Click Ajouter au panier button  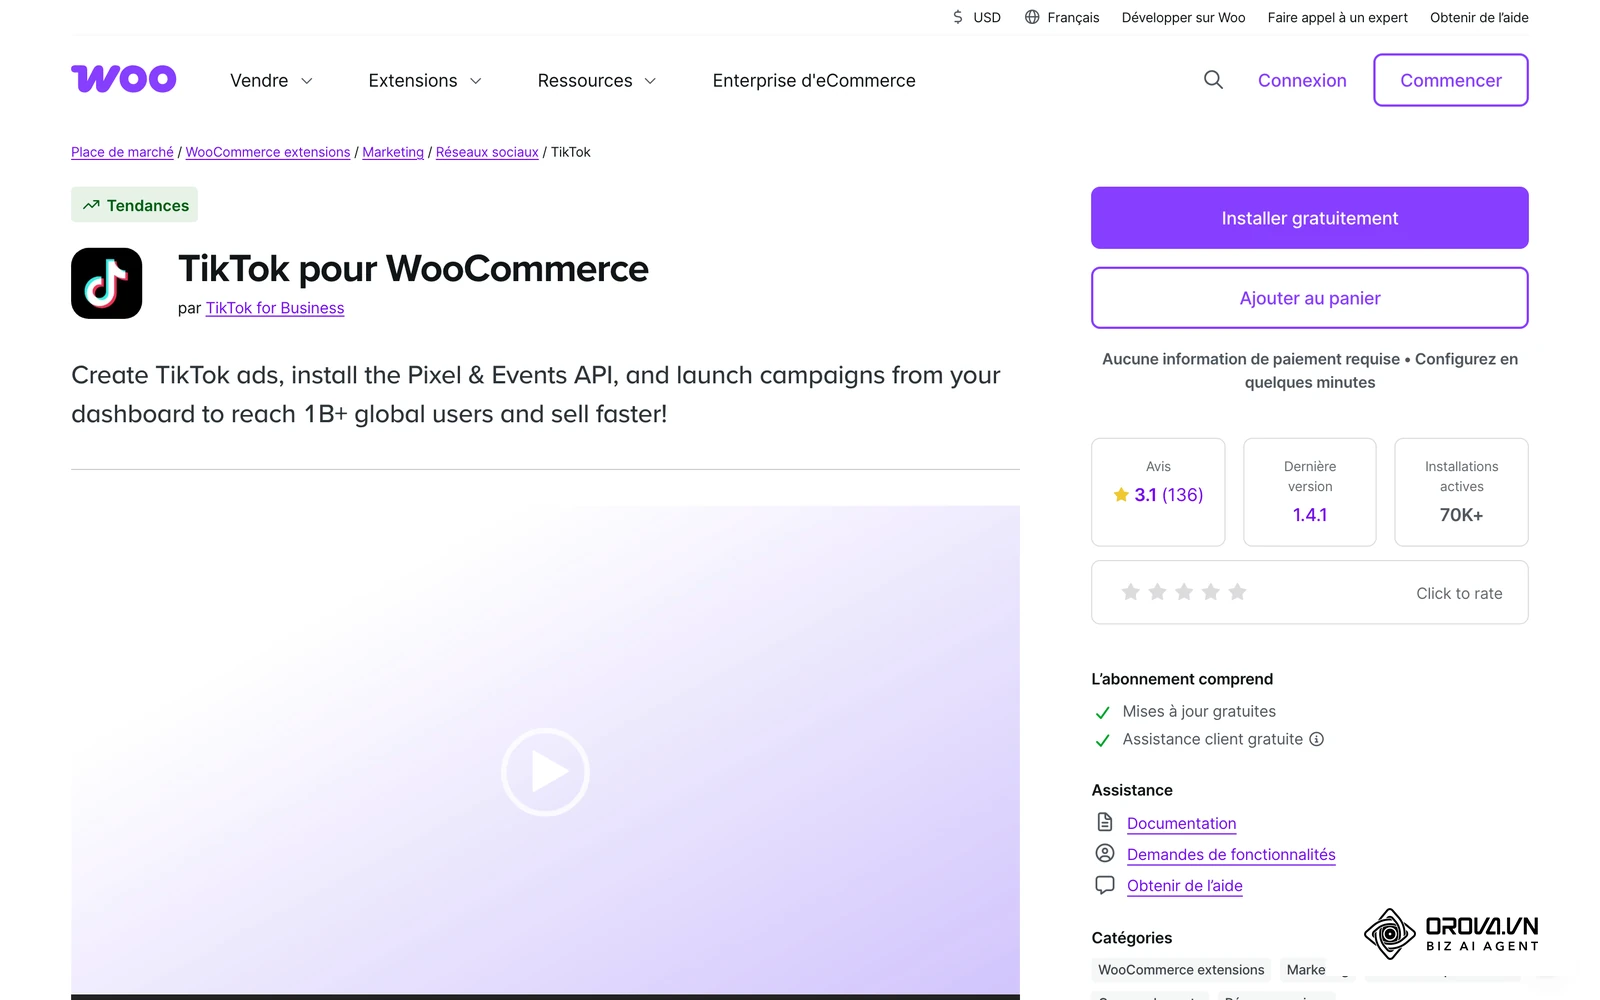(1310, 298)
